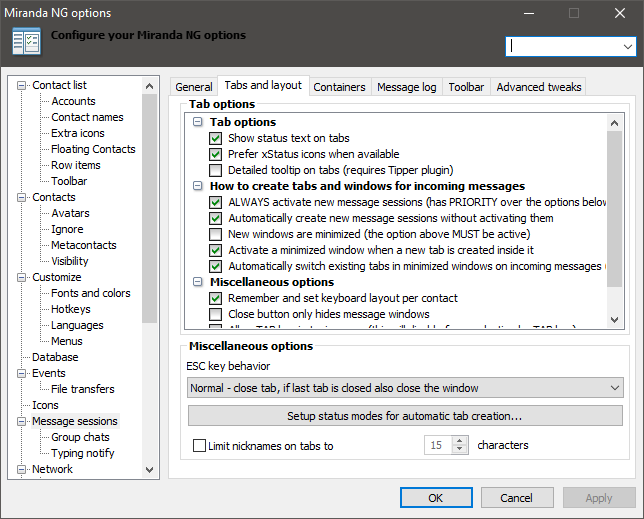
Task: Confirm with the OK button
Action: 436,498
